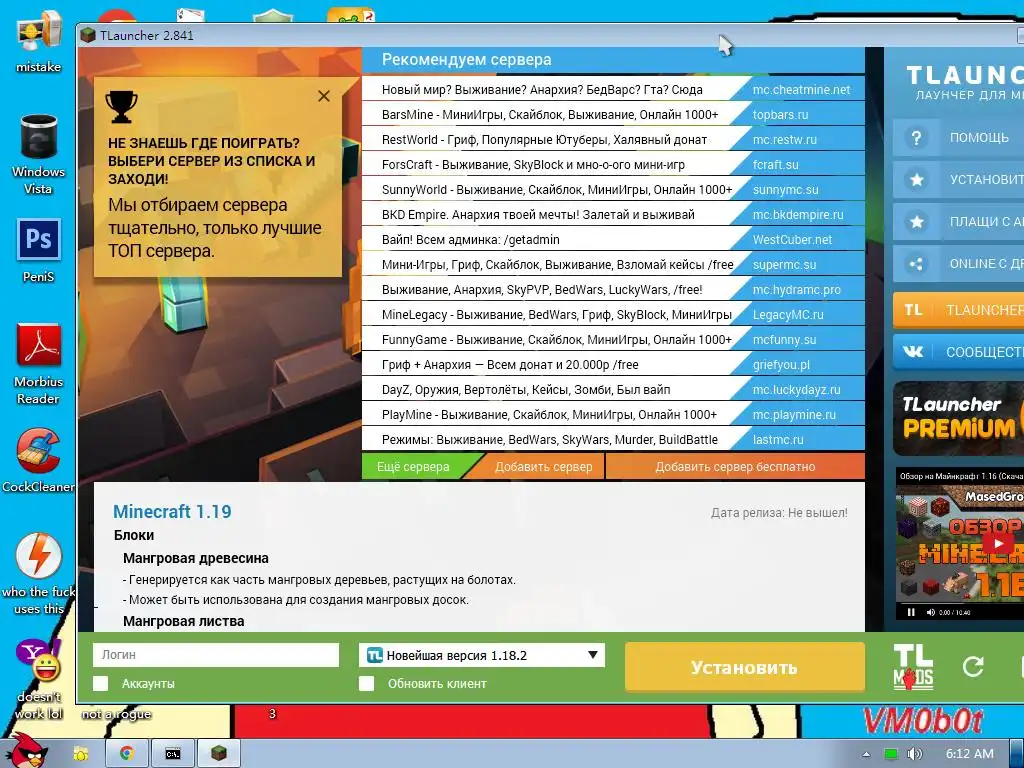Click the 6:12 AM taskbar clock
The height and width of the screenshot is (768, 1024).
(970, 754)
